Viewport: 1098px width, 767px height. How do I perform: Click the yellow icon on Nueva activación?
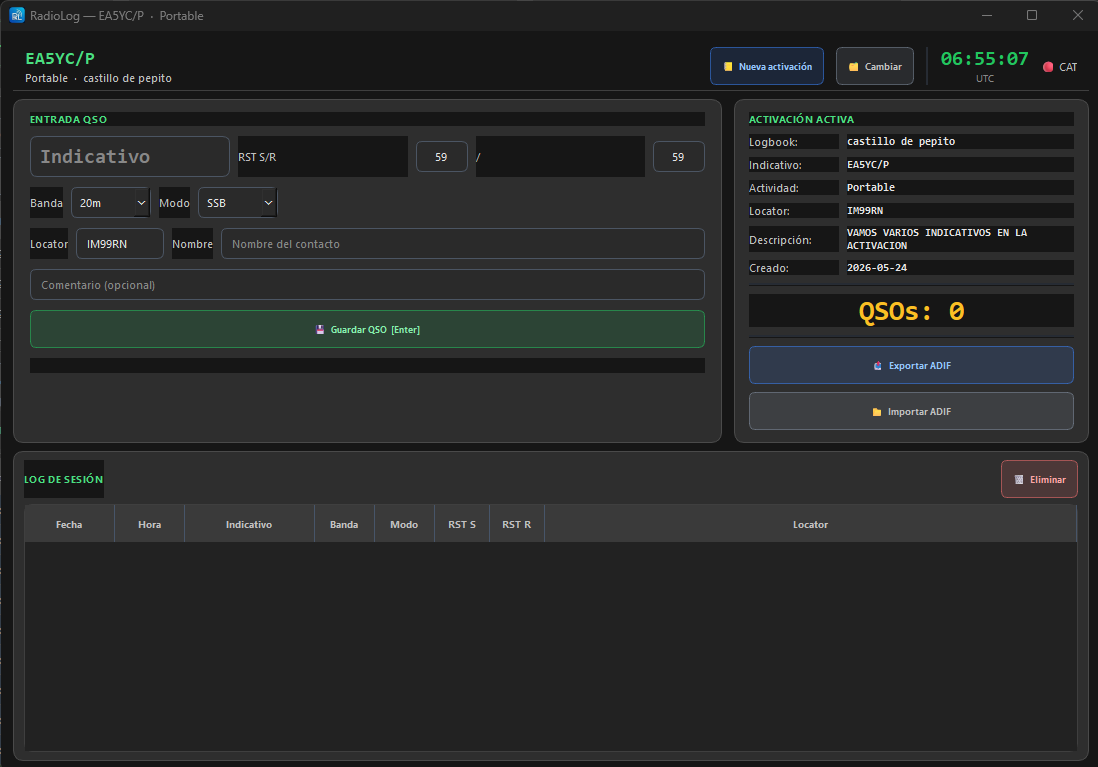tap(728, 67)
